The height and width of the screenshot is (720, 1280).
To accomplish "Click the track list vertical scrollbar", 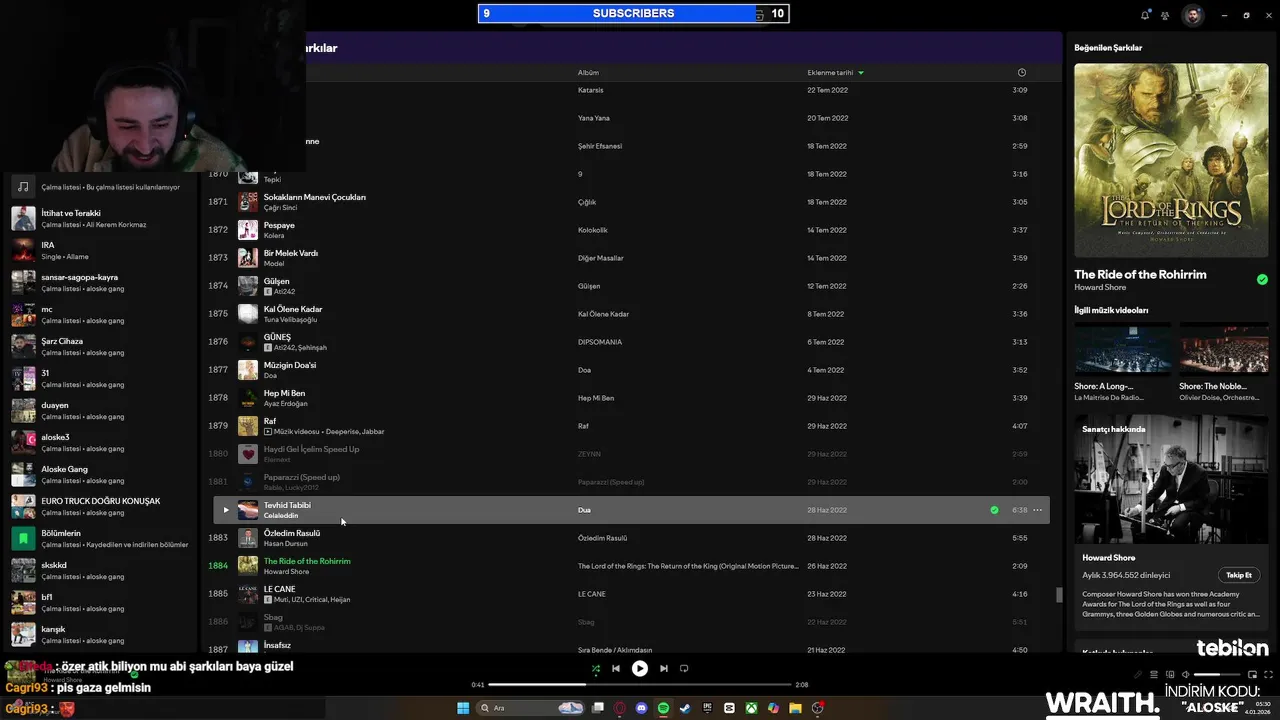I will pos(1060,595).
